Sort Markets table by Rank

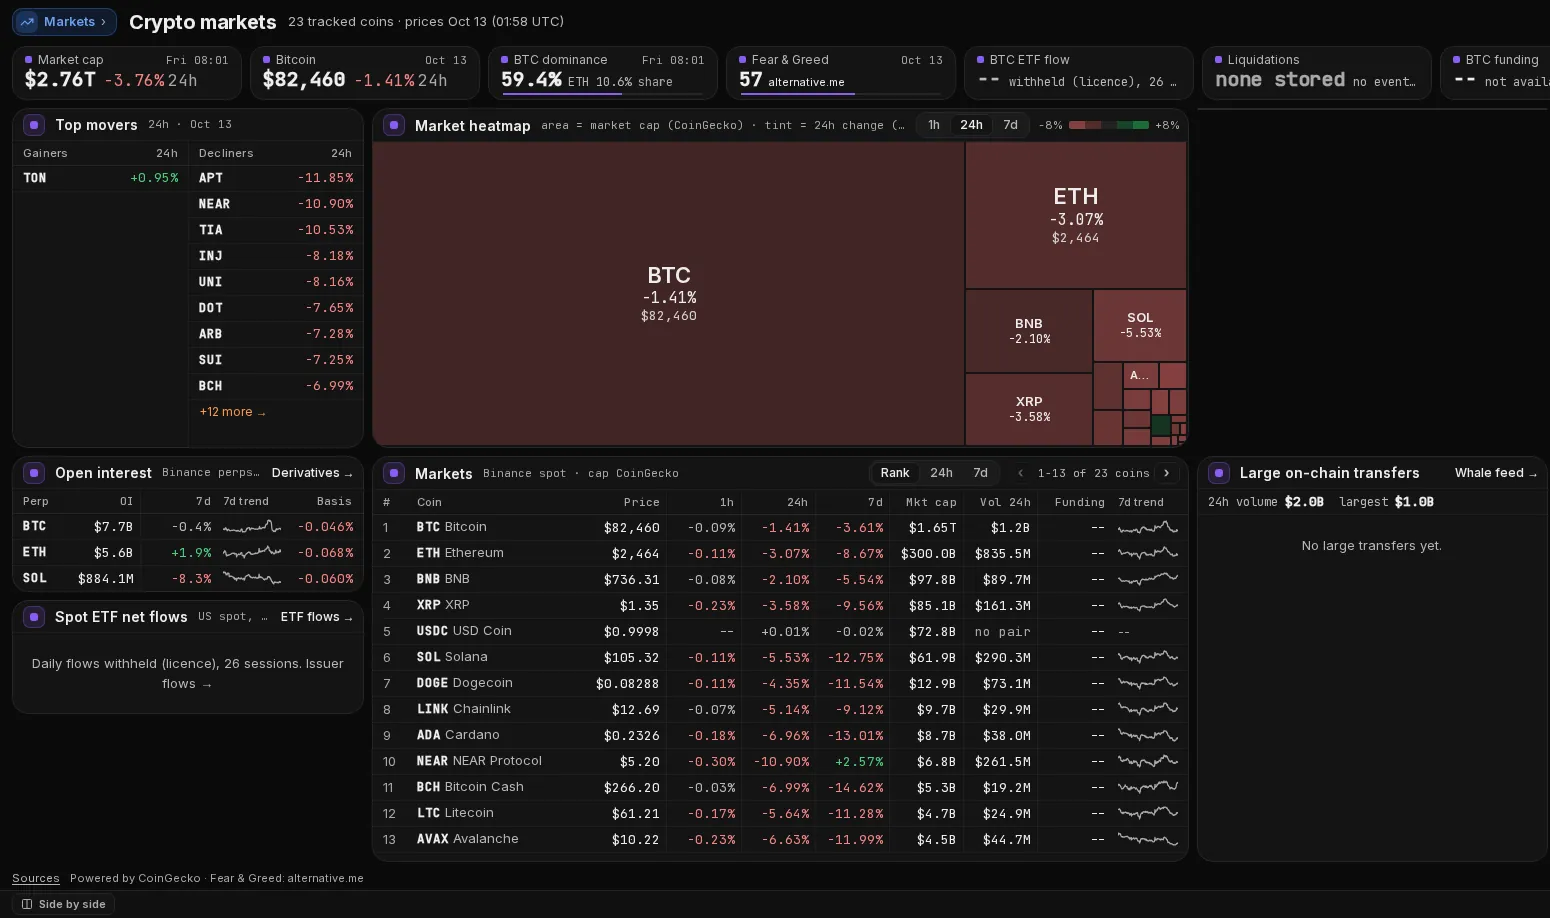click(x=895, y=473)
